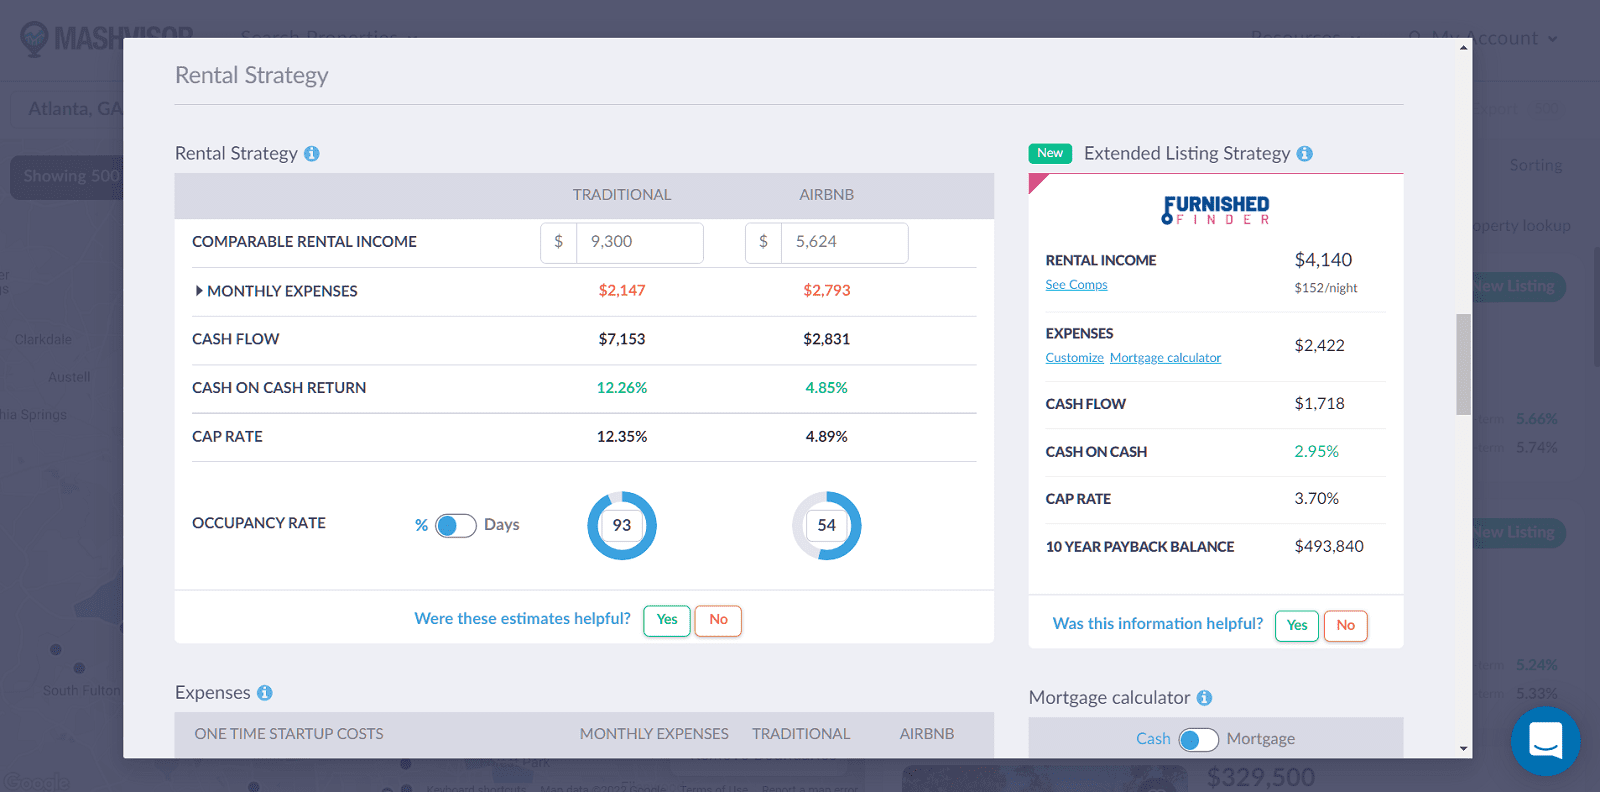Click Airbnb monthly expenses $2,793
The image size is (1600, 792).
pos(827,291)
